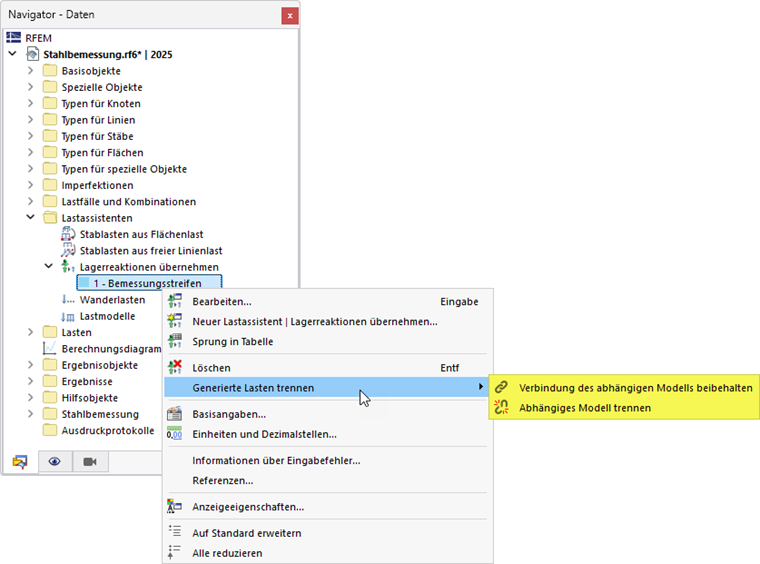This screenshot has height=564, width=760.
Task: Open the Navigator Data tab icon
Action: click(20, 461)
